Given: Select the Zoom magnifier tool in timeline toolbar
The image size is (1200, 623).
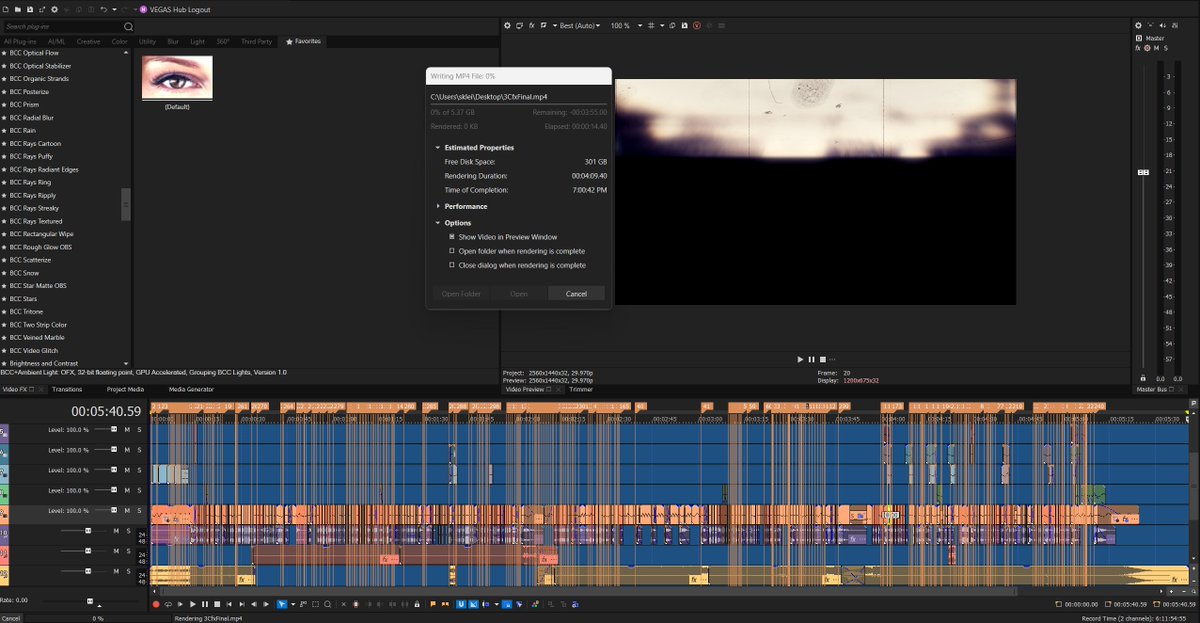Looking at the screenshot, I should [328, 604].
